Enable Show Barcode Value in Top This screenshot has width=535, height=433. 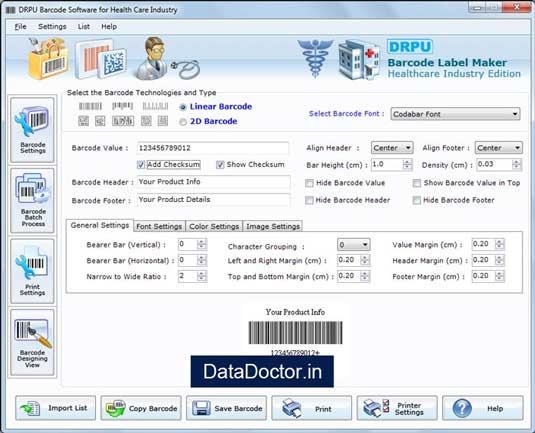click(x=417, y=183)
